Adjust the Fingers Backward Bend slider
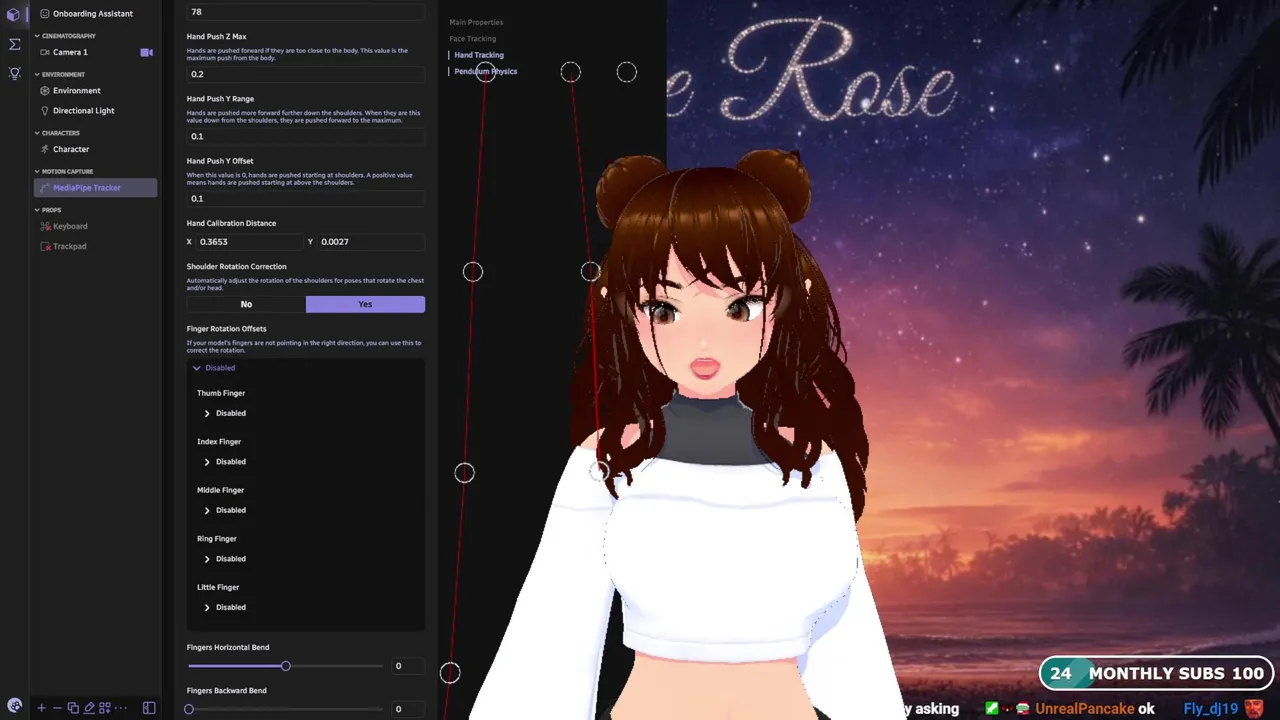 point(285,709)
